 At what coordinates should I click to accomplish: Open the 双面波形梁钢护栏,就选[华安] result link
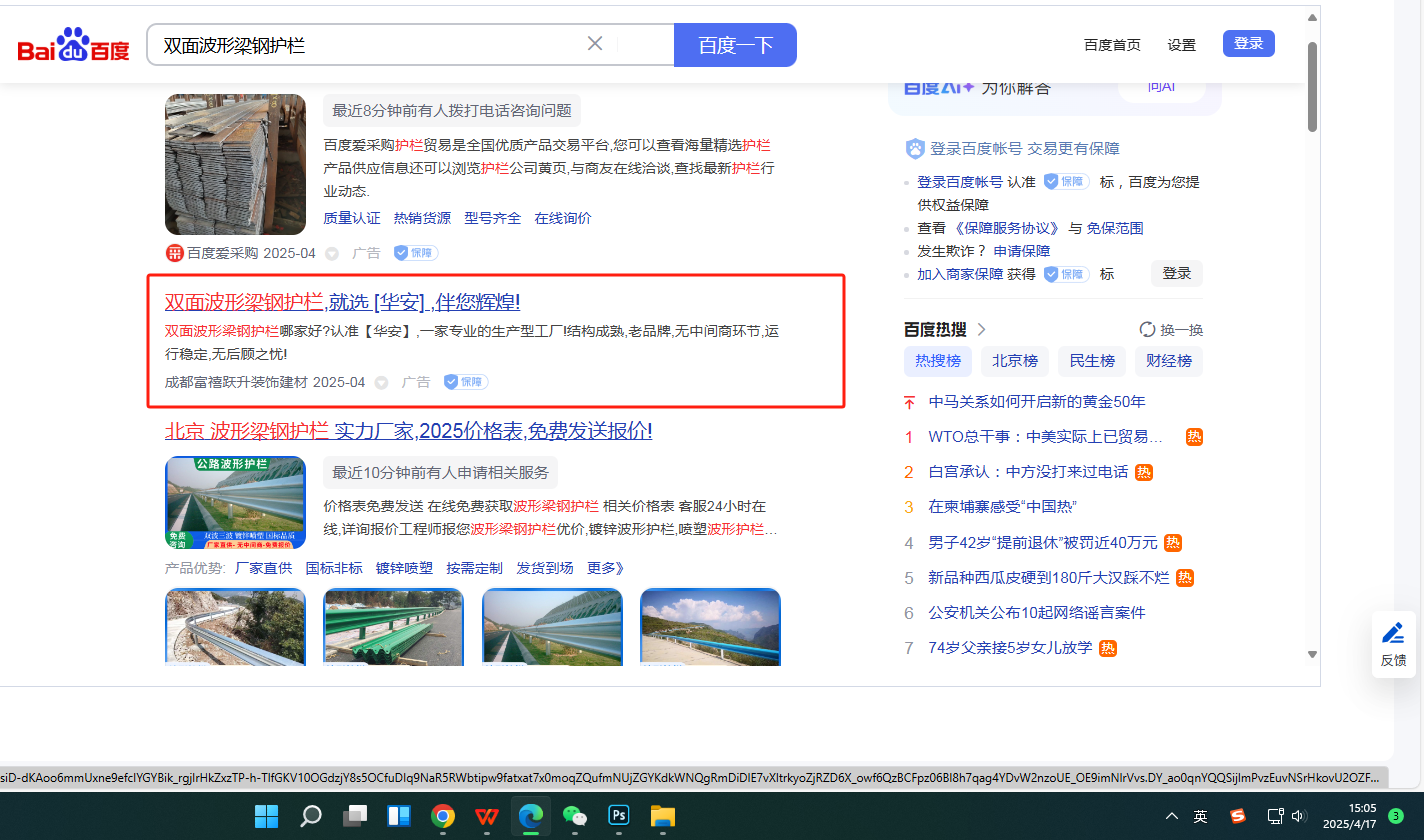pyautogui.click(x=342, y=302)
